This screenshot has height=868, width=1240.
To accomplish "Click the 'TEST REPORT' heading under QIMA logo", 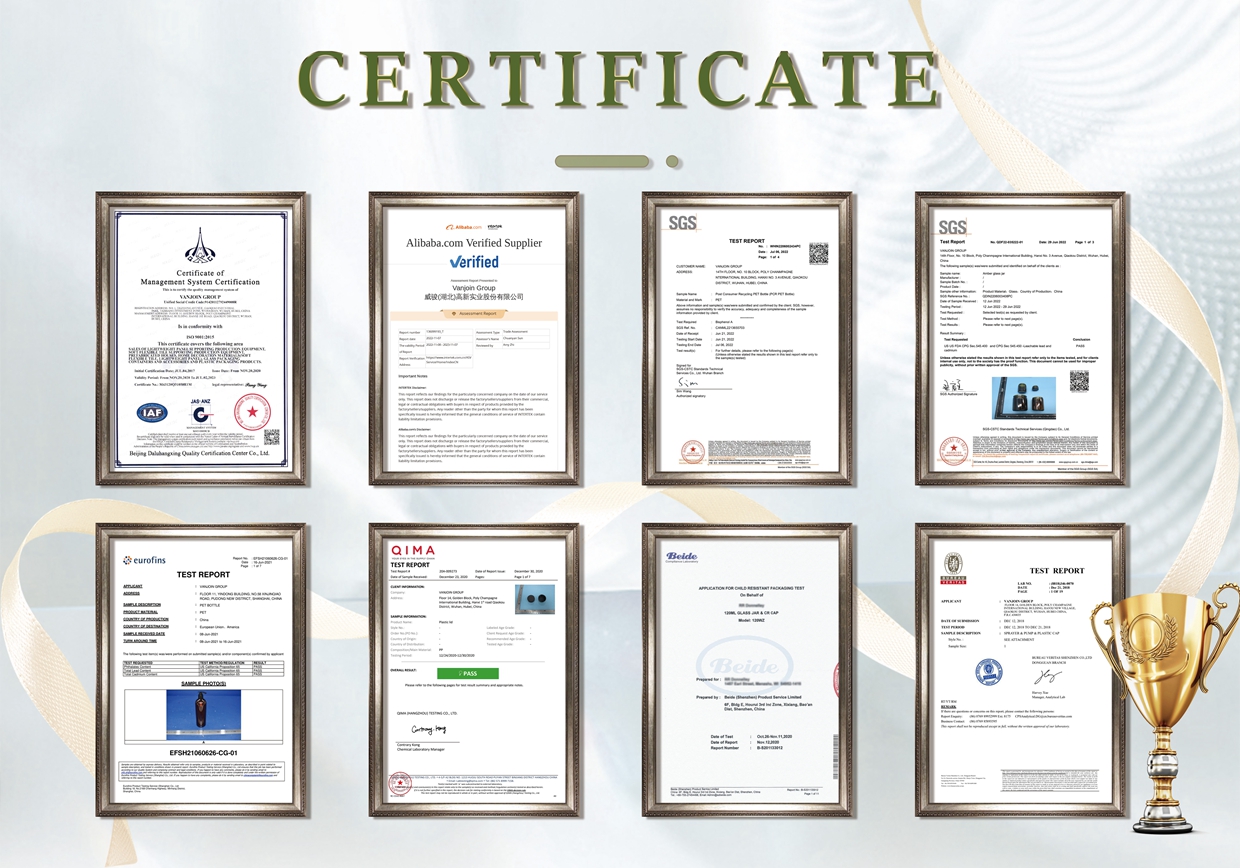I will 410,565.
